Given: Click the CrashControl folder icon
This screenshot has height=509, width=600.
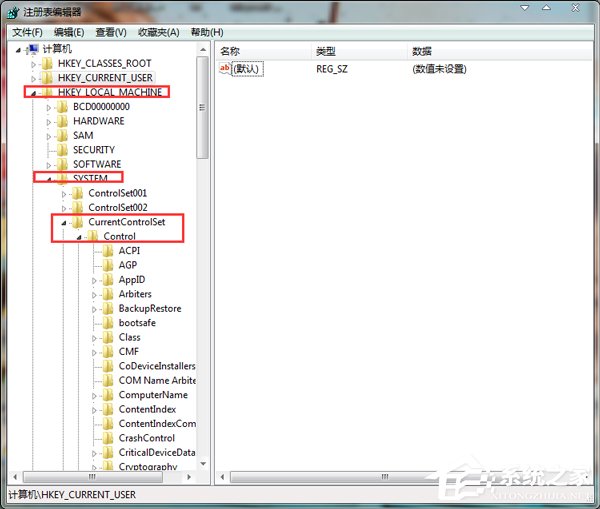Looking at the screenshot, I should coord(108,438).
